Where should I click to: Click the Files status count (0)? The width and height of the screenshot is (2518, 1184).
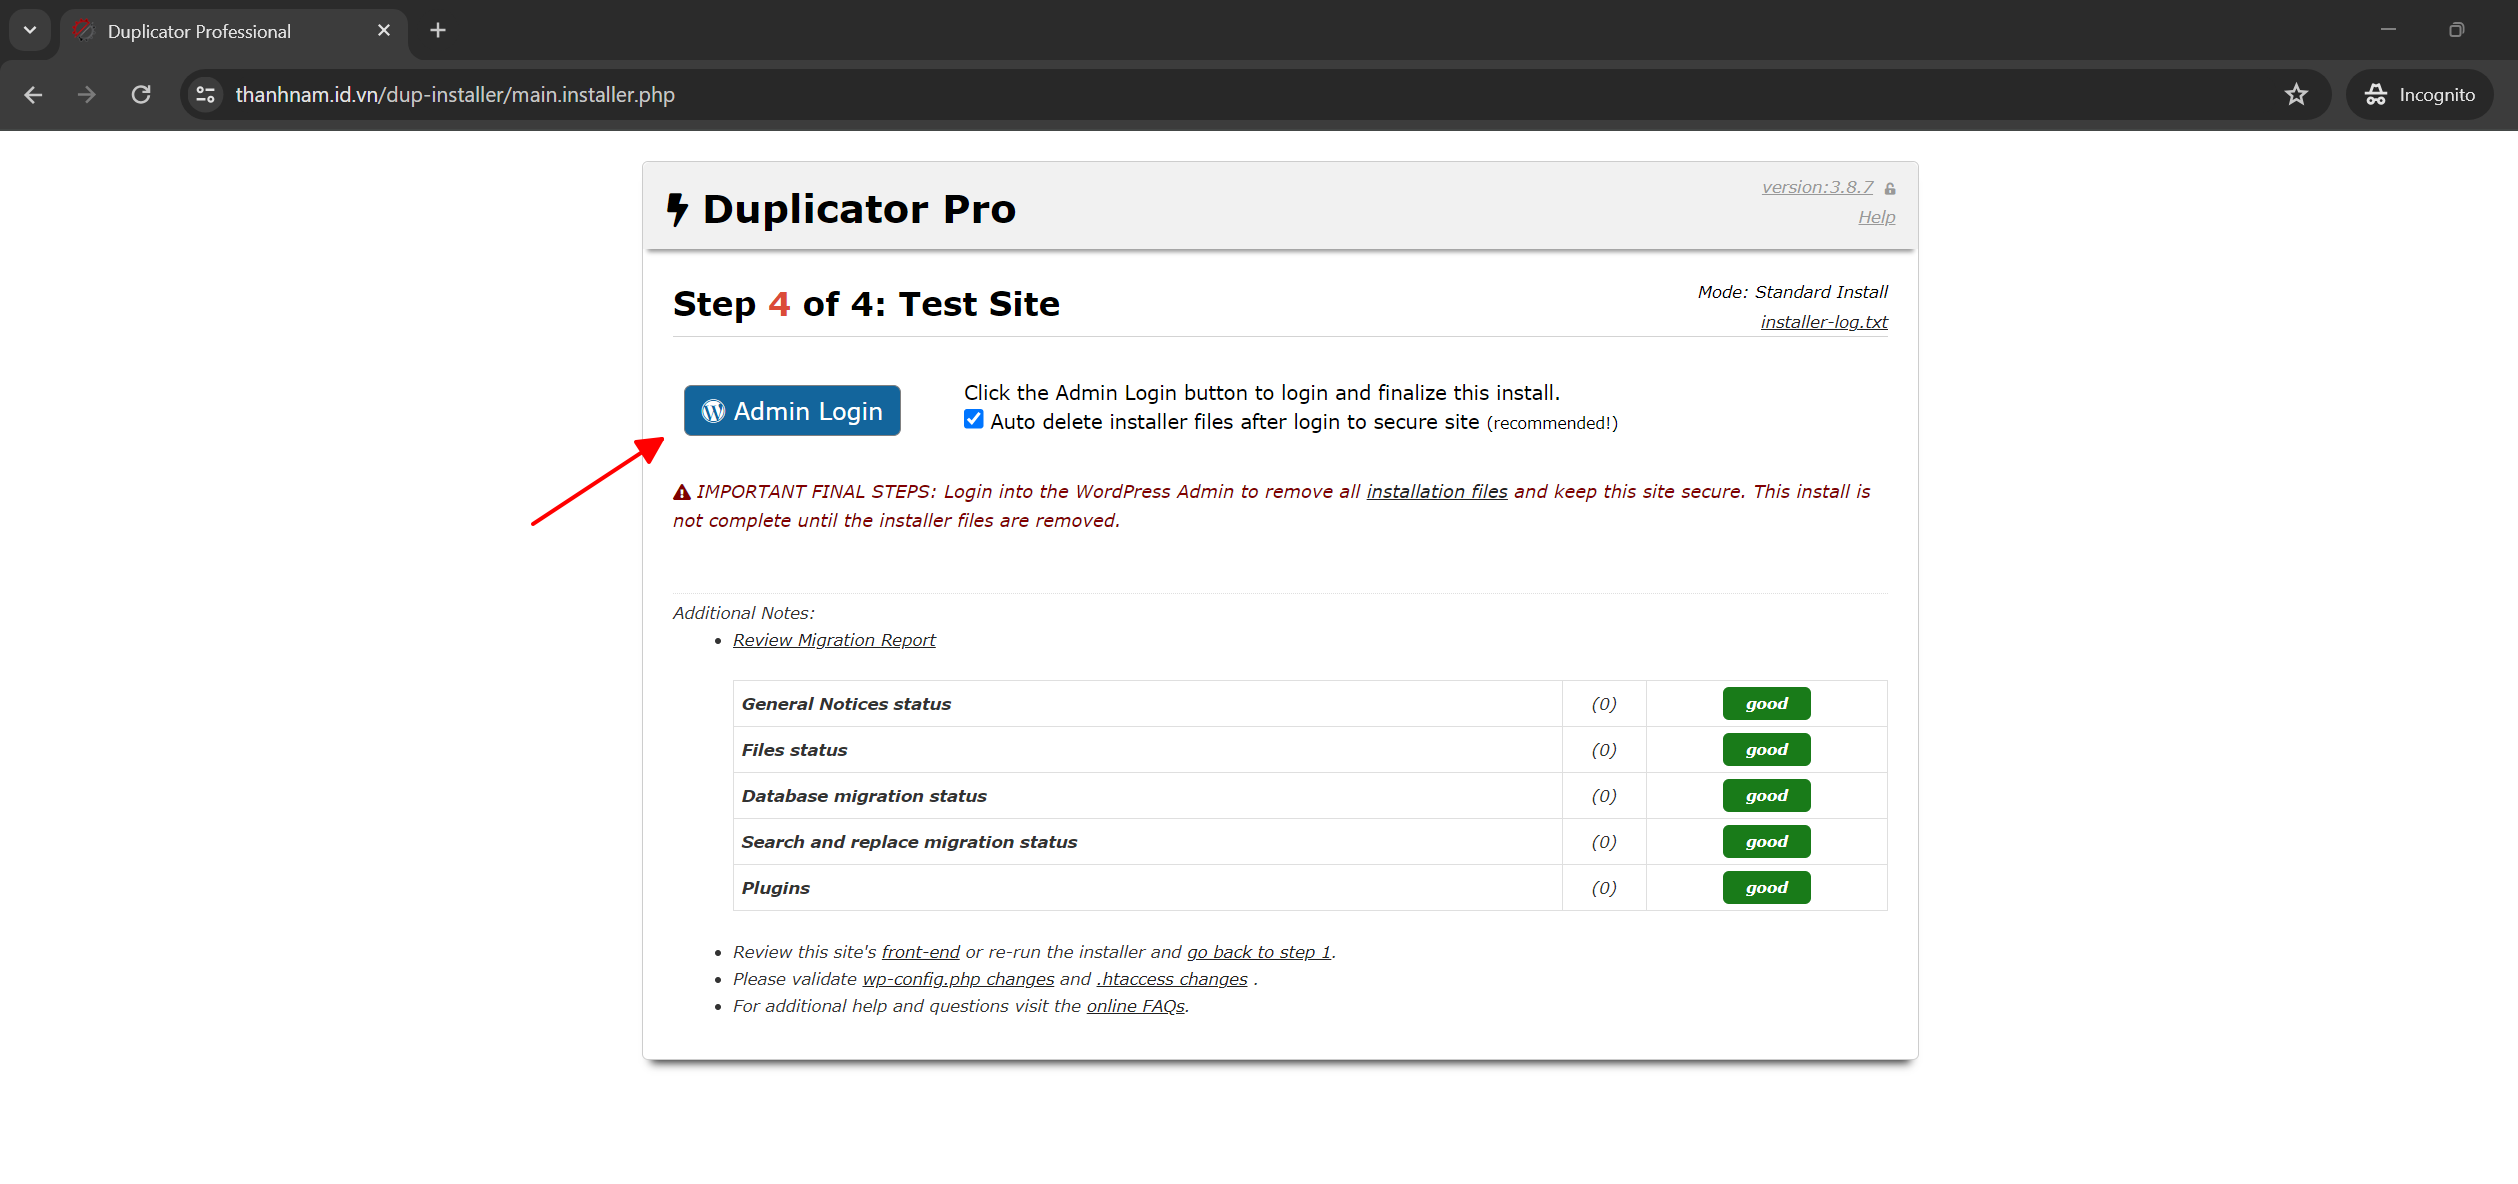click(1604, 750)
